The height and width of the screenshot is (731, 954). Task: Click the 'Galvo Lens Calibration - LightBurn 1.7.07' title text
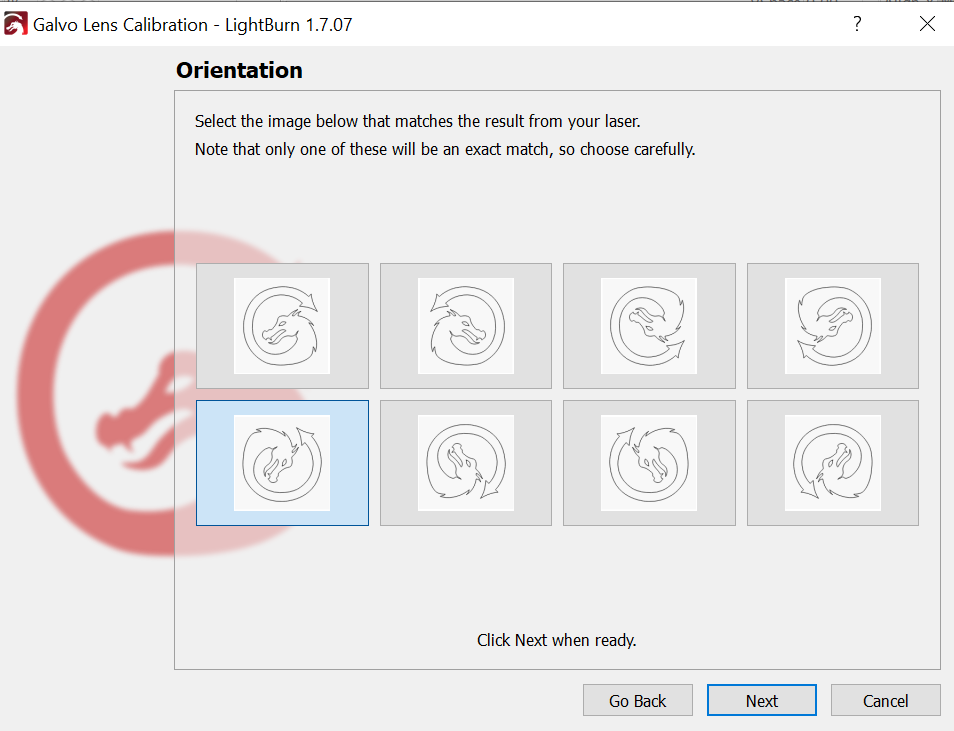pos(192,25)
